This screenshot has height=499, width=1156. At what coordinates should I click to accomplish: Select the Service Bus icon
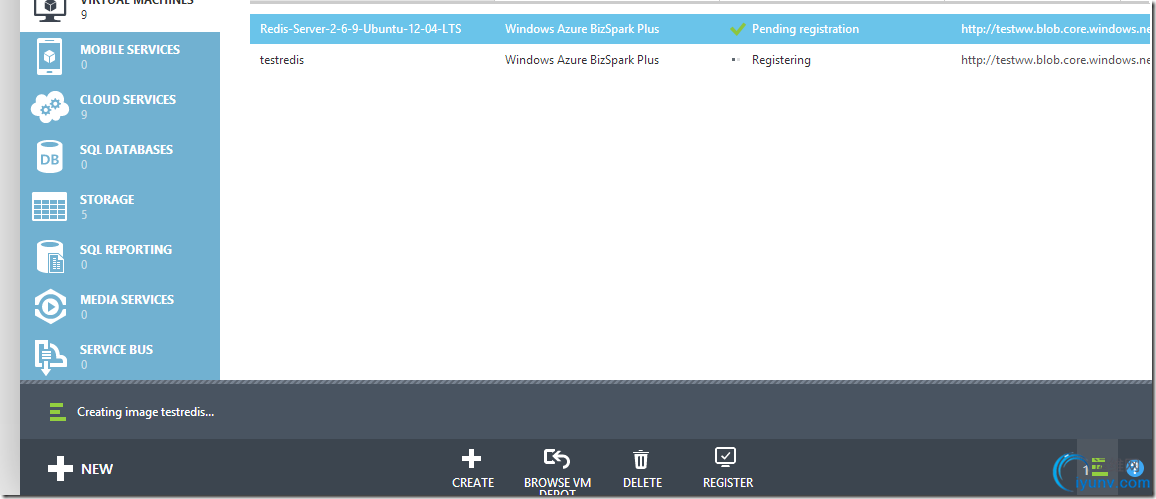coord(50,357)
